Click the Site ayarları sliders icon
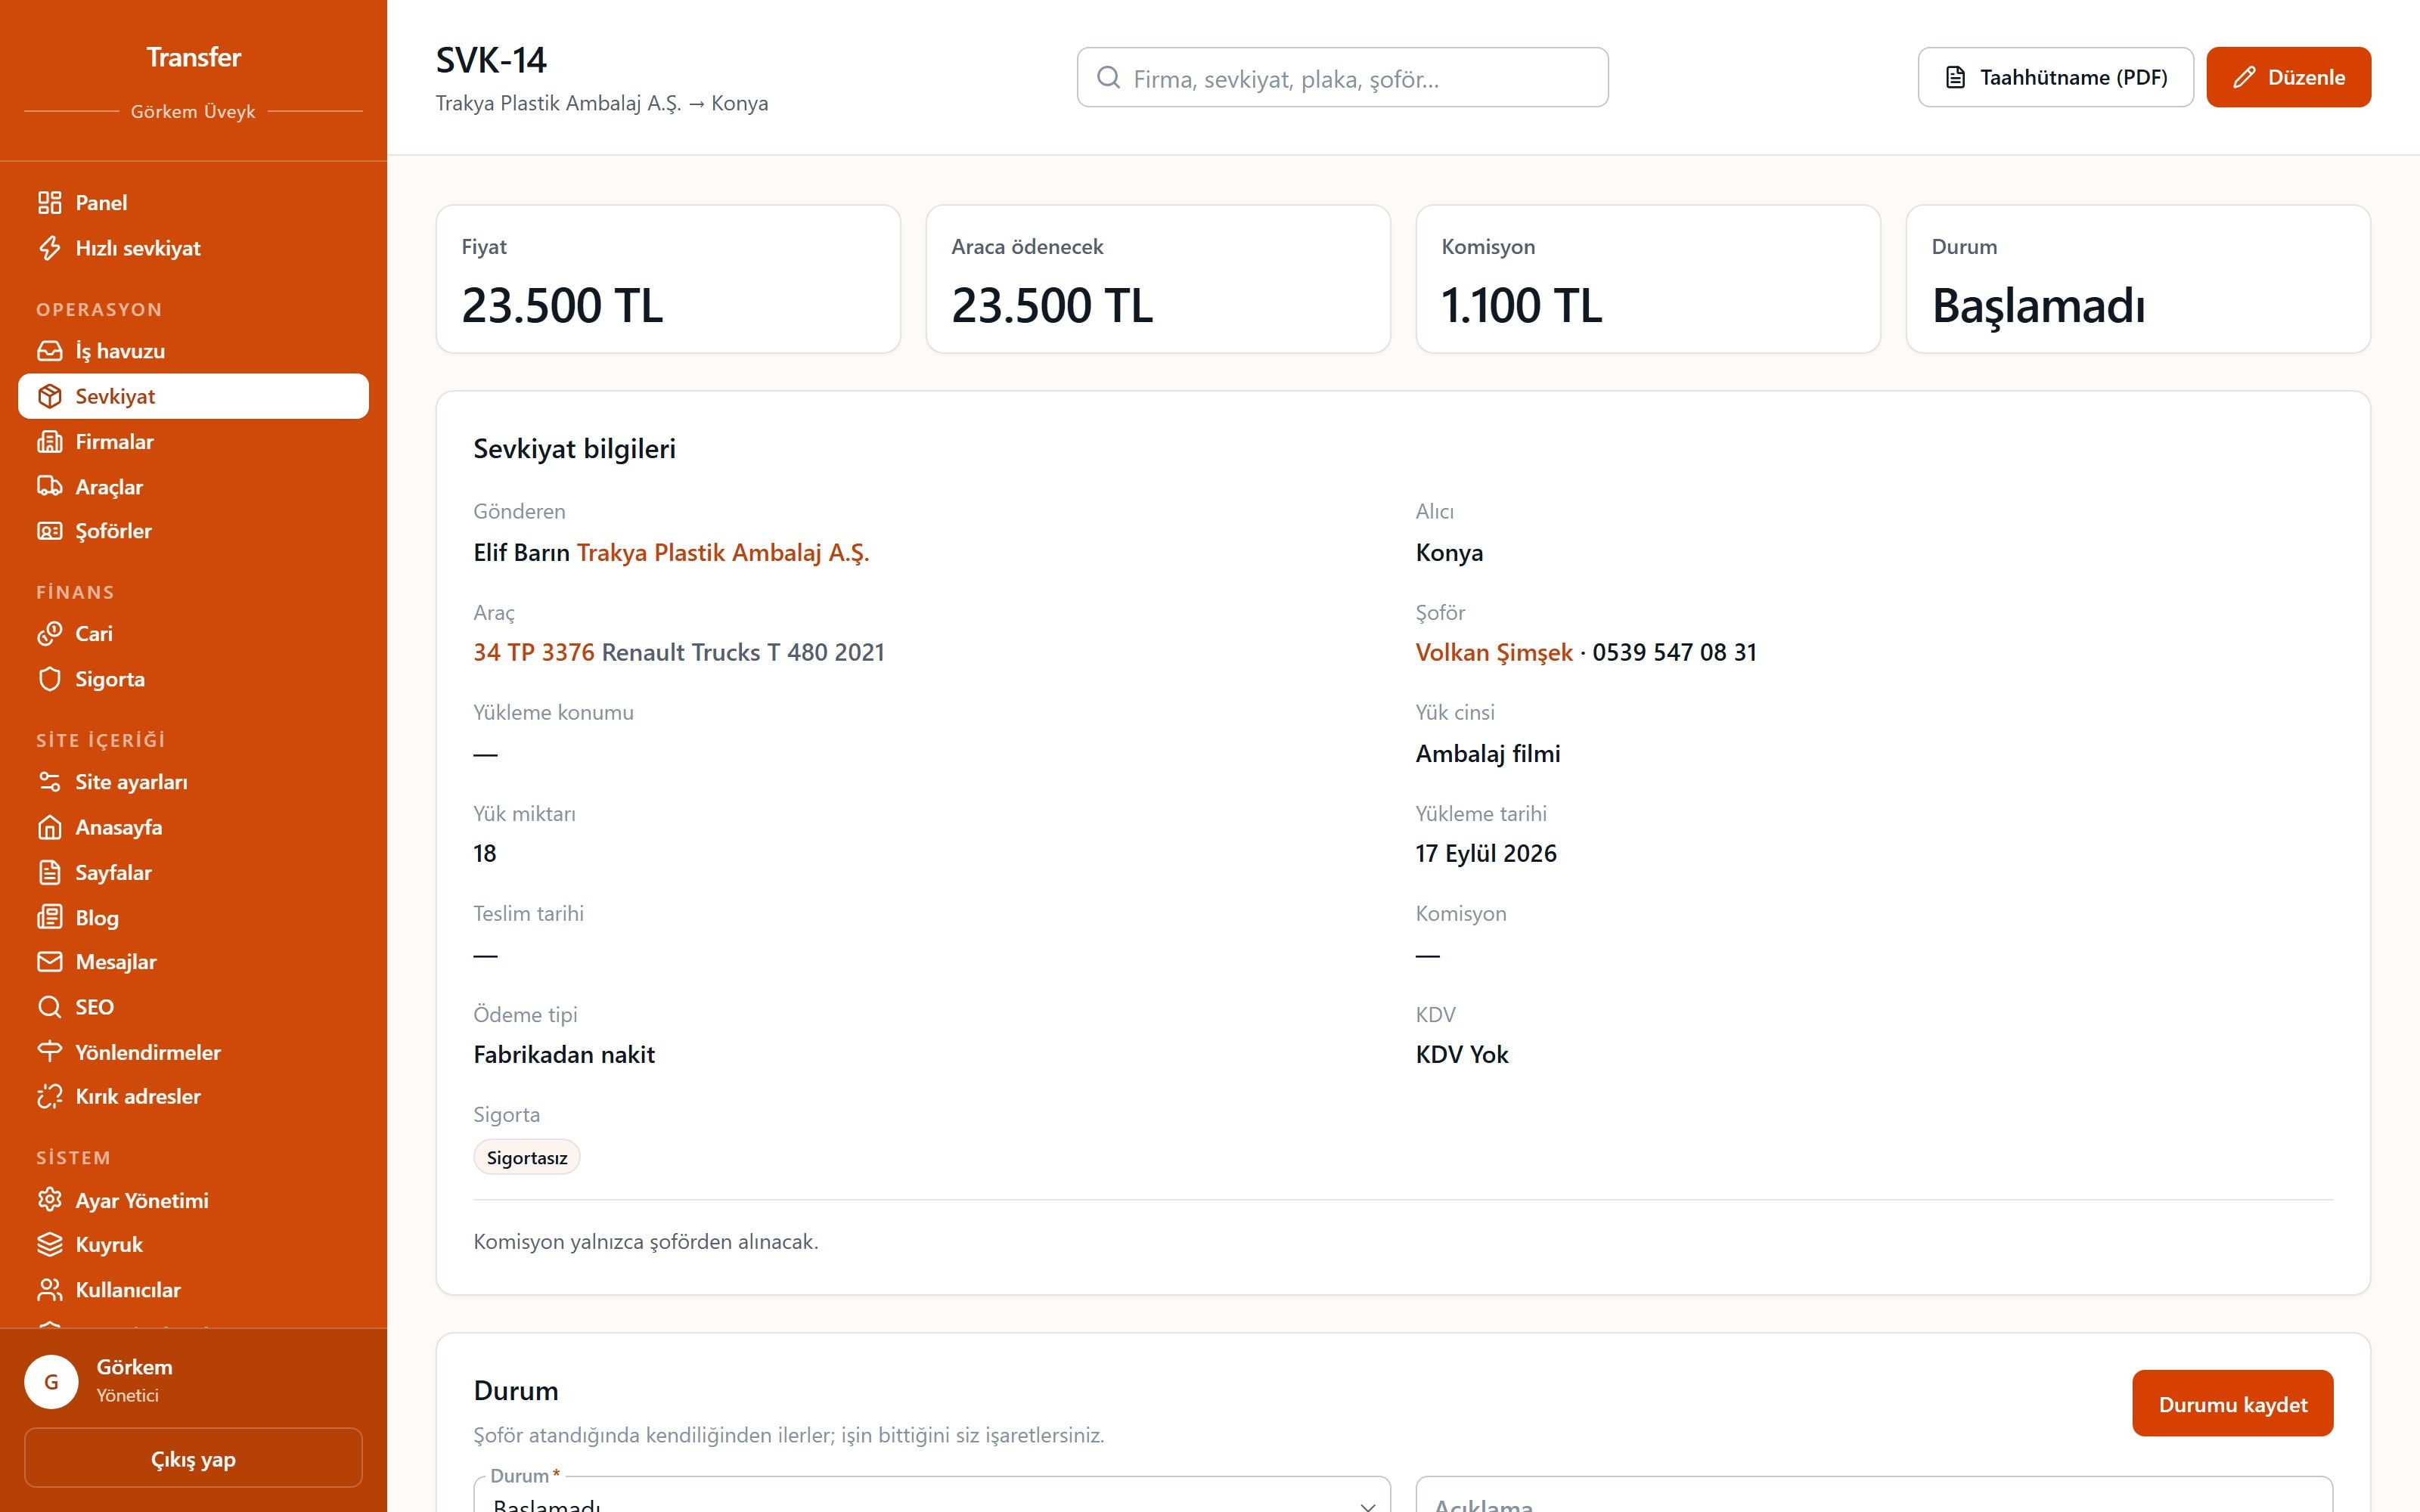Screen dimensions: 2420x1512 pyautogui.click(x=50, y=782)
